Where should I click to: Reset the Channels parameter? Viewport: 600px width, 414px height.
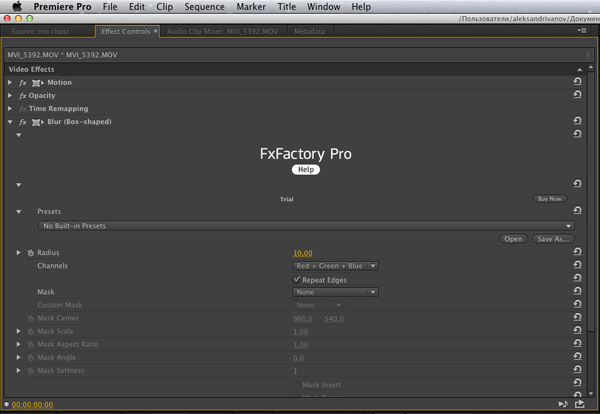pos(577,265)
